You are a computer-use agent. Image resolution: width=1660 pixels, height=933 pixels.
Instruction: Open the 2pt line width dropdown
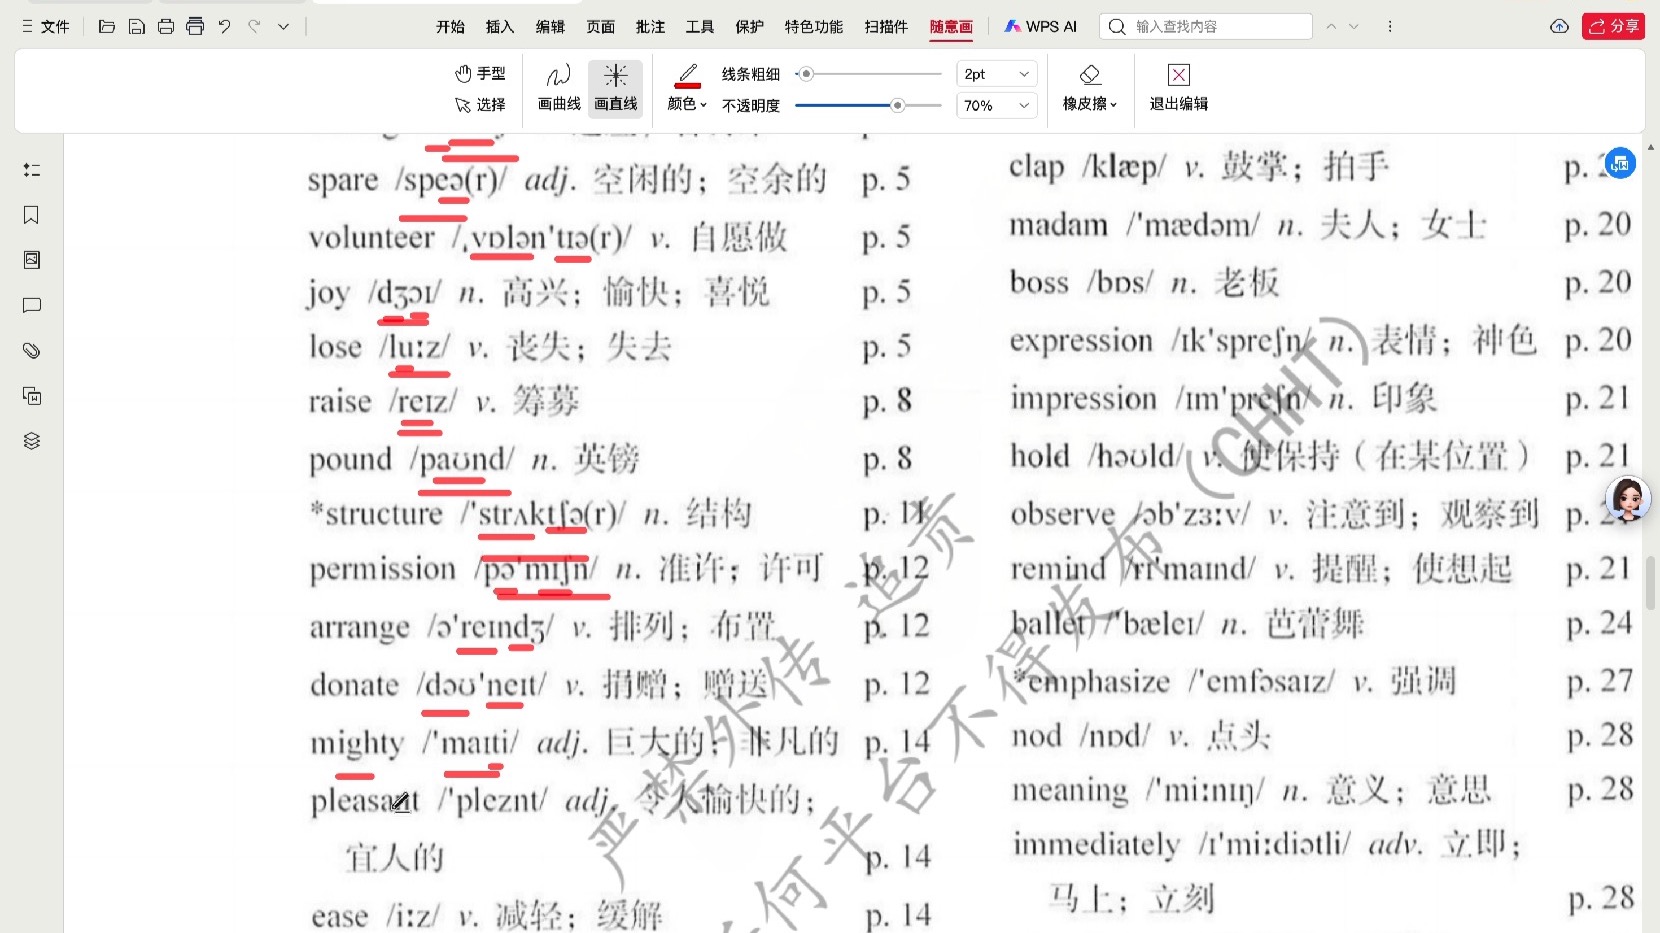coord(996,74)
